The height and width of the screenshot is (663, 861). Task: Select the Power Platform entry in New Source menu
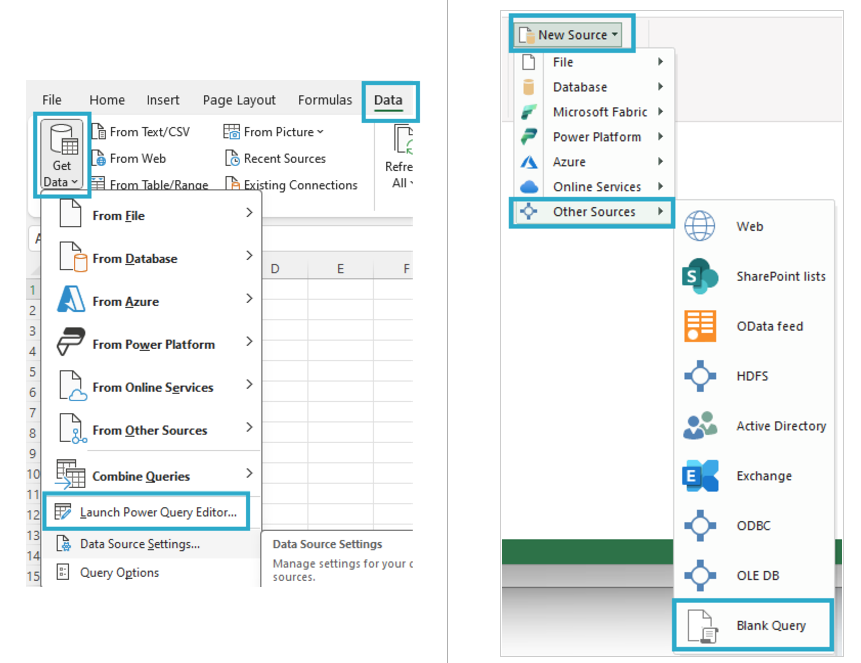594,137
